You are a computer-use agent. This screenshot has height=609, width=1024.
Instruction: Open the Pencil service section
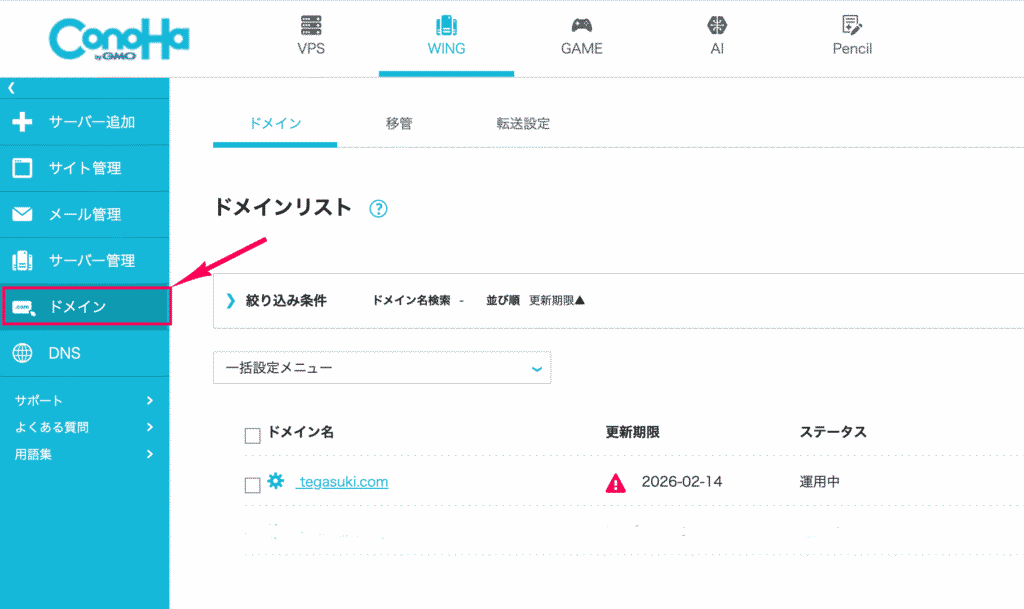pyautogui.click(x=852, y=36)
